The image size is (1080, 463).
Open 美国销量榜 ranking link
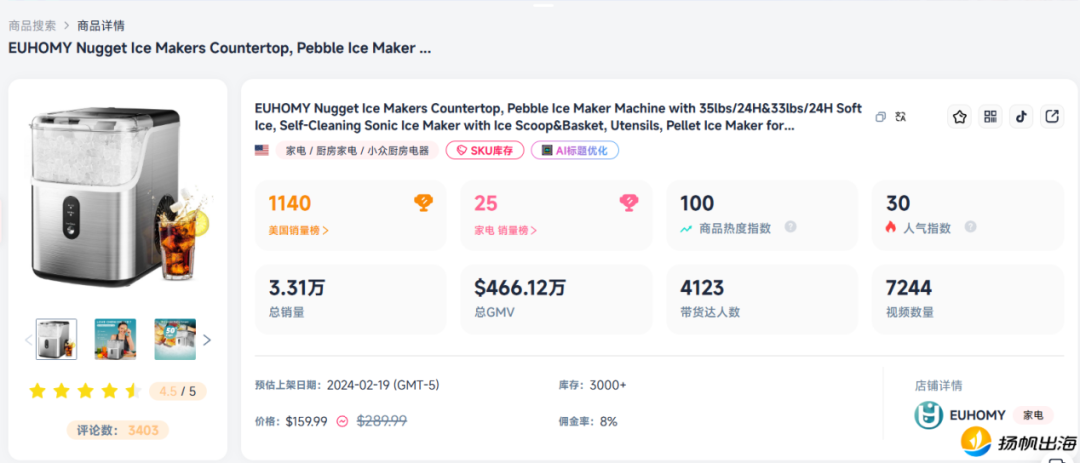point(298,231)
